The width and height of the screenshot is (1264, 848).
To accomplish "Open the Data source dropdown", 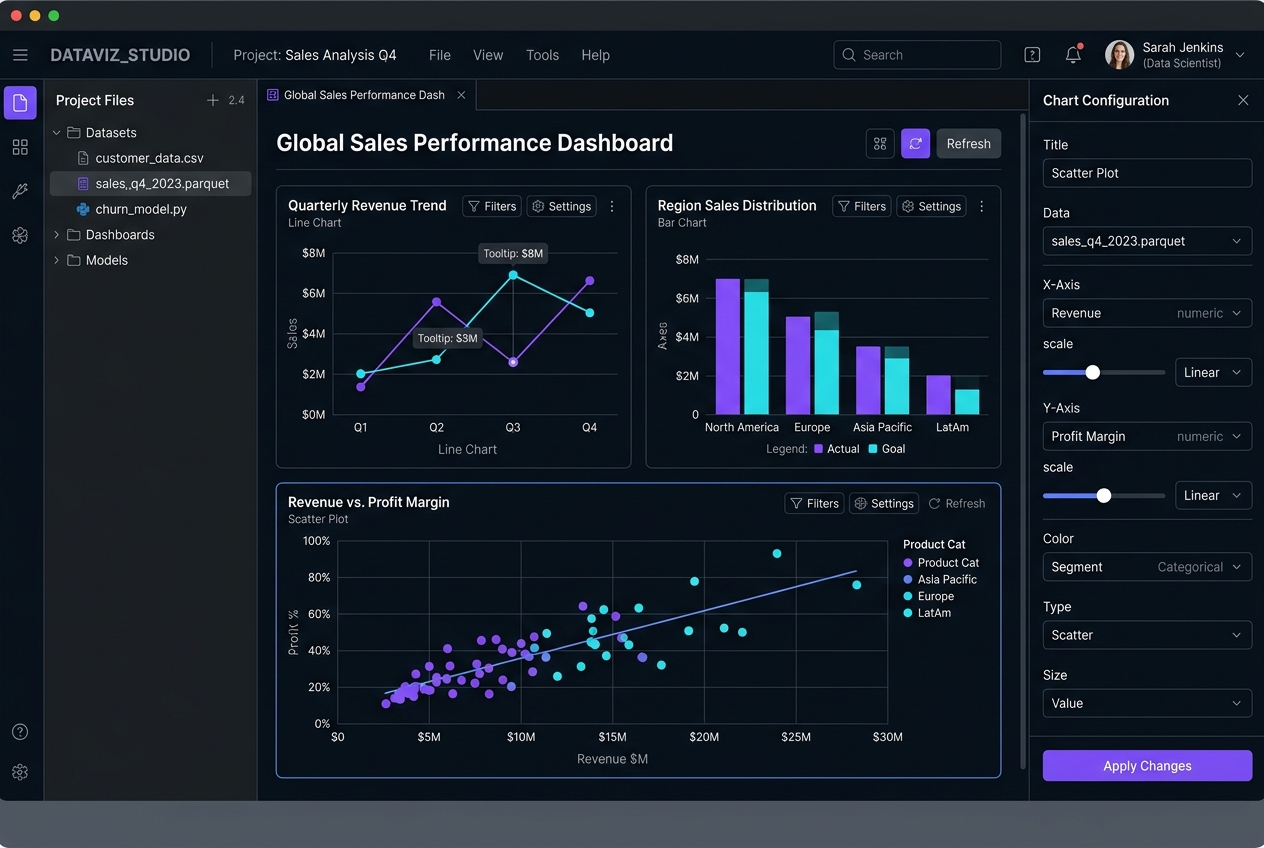I will (1147, 241).
